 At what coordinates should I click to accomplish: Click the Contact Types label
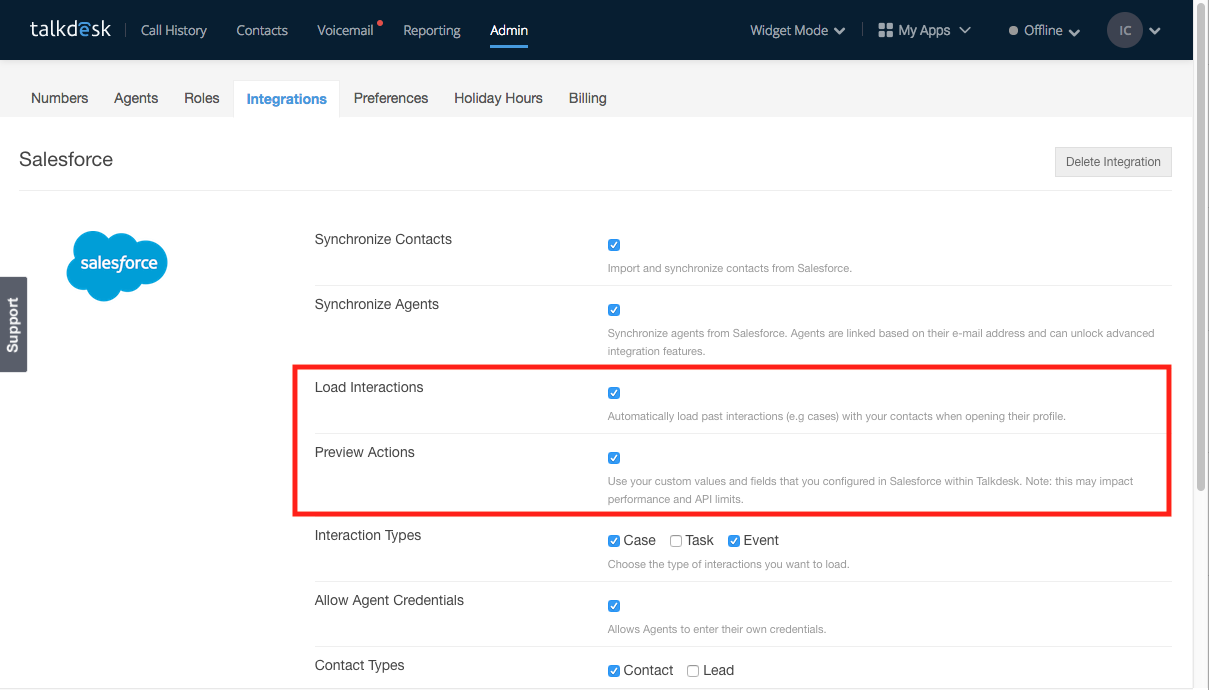360,665
